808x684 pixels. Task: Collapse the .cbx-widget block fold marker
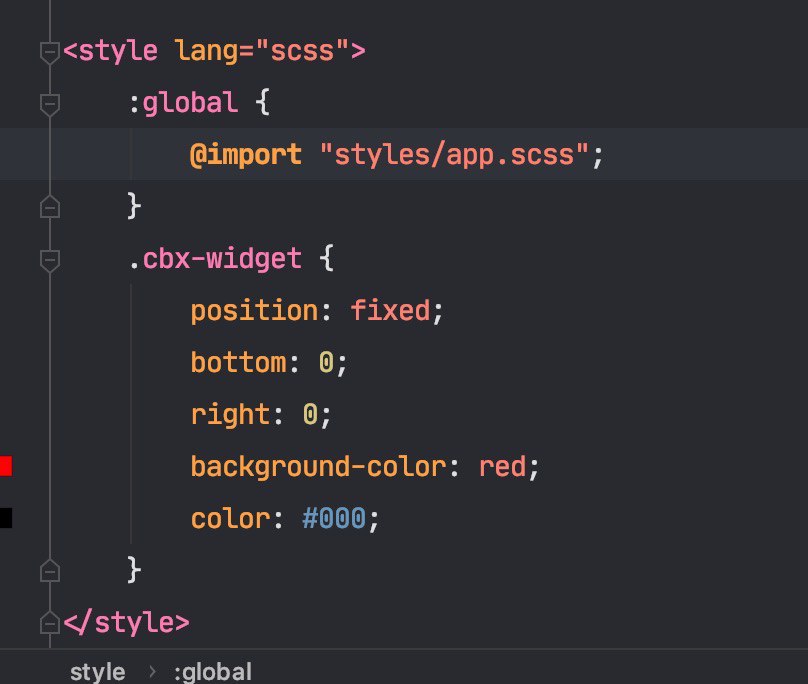(x=50, y=259)
